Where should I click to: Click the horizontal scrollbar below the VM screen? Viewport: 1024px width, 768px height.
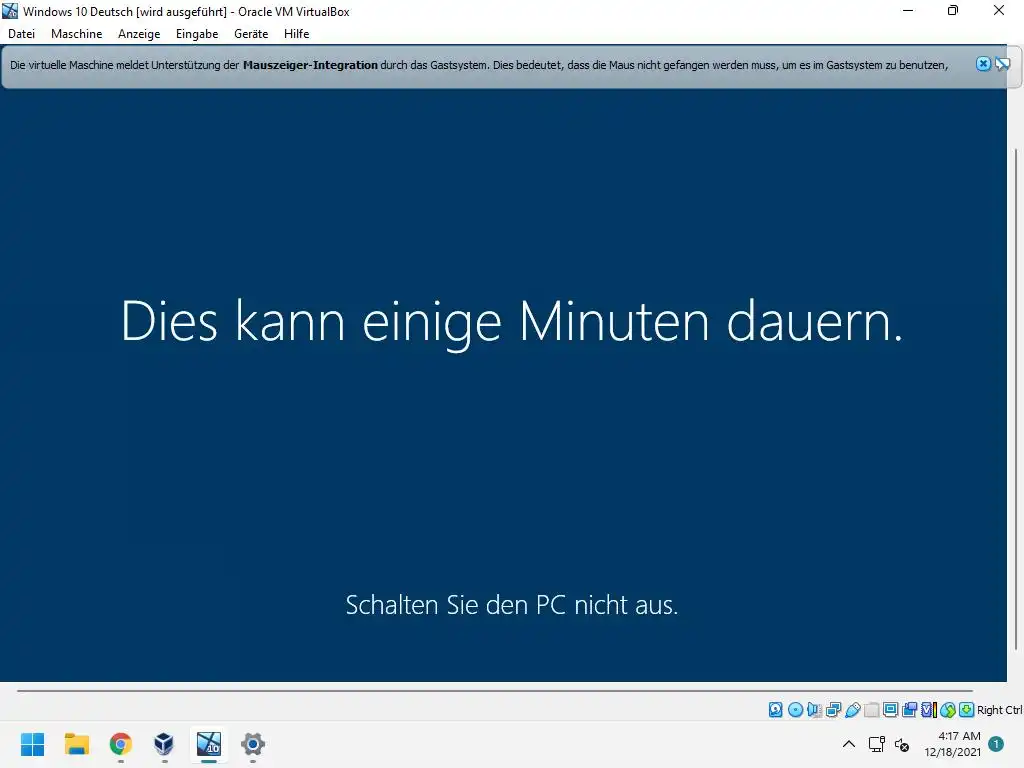coord(494,690)
